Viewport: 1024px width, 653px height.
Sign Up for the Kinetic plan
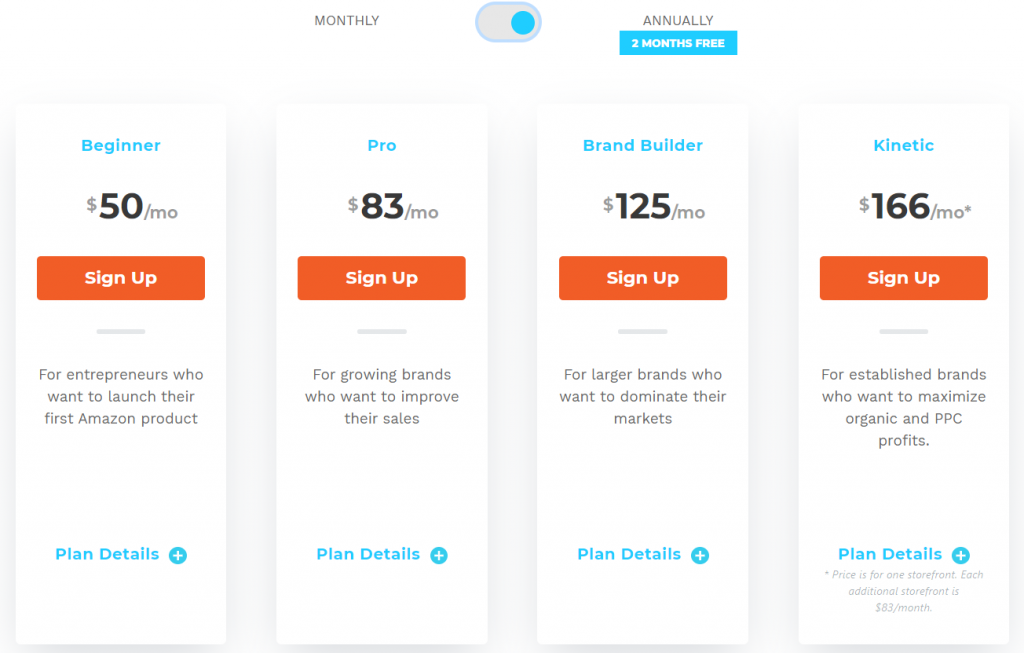point(904,278)
